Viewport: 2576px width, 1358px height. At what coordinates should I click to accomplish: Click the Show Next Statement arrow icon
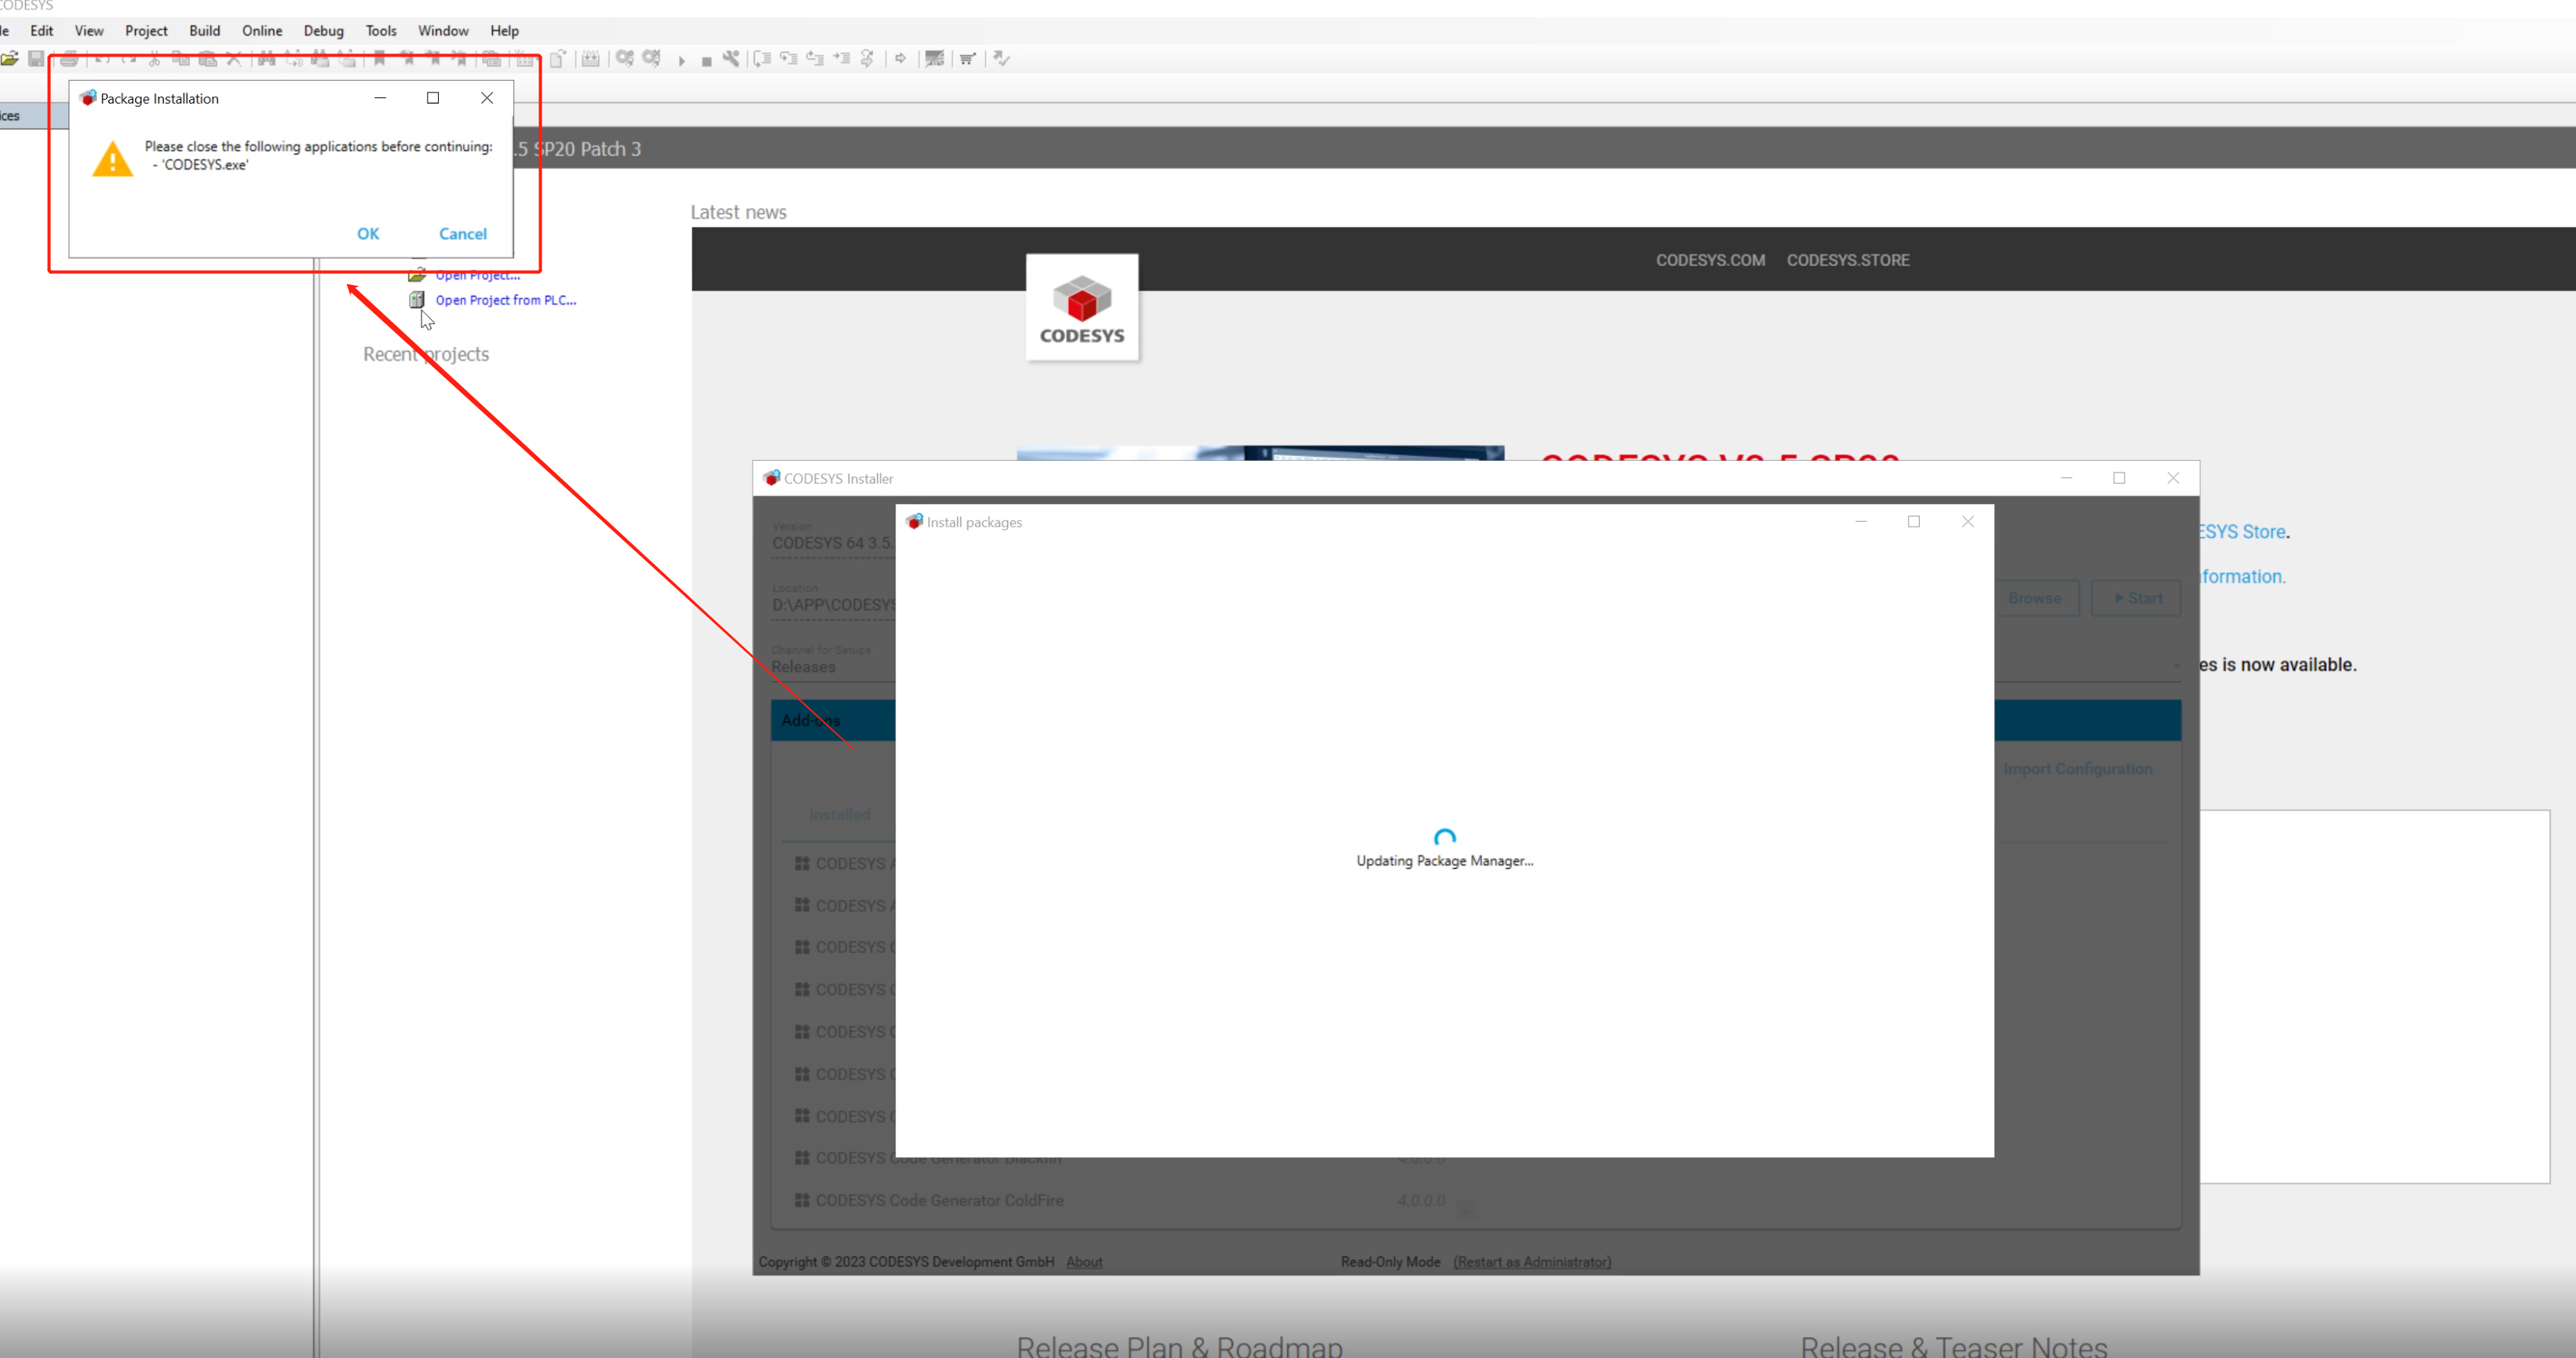(x=901, y=59)
